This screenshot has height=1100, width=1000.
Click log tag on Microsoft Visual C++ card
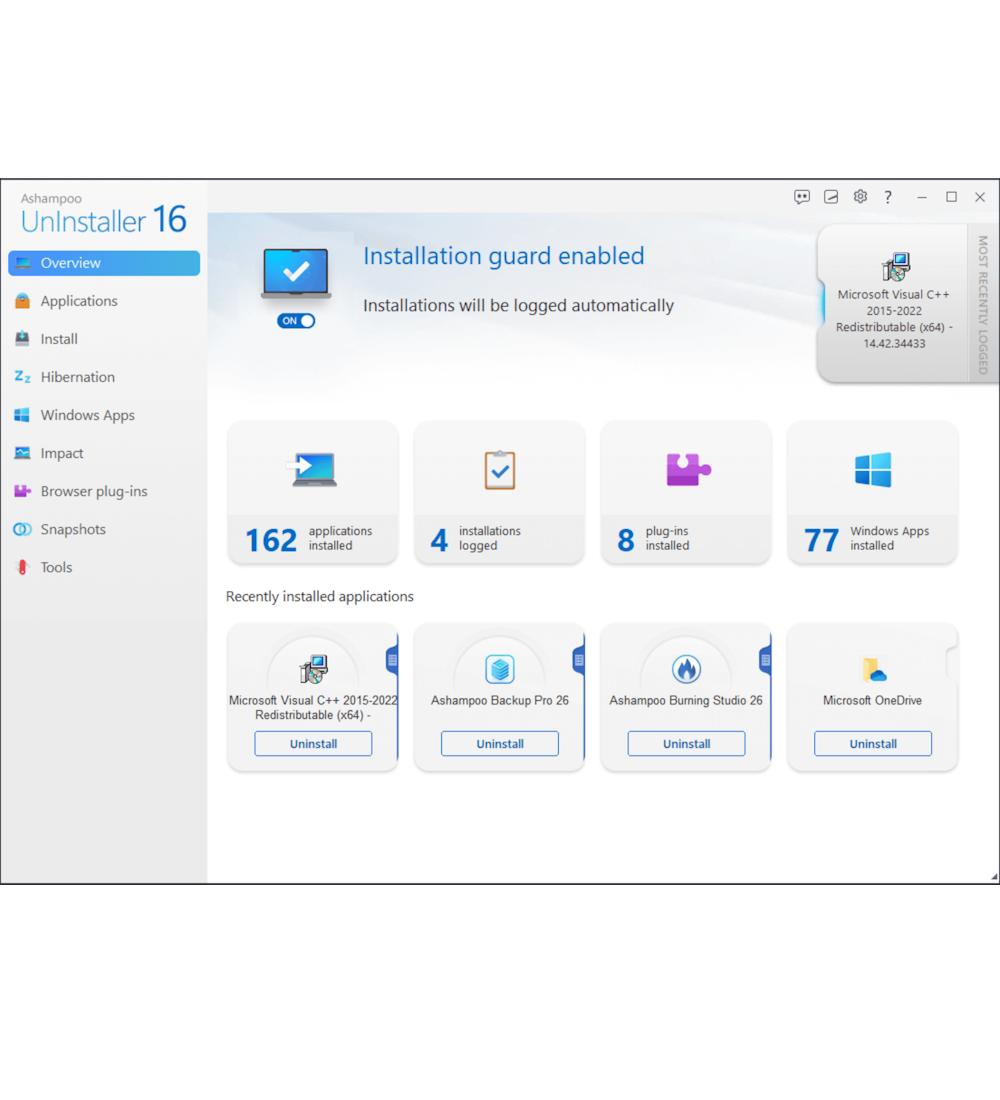coord(392,660)
